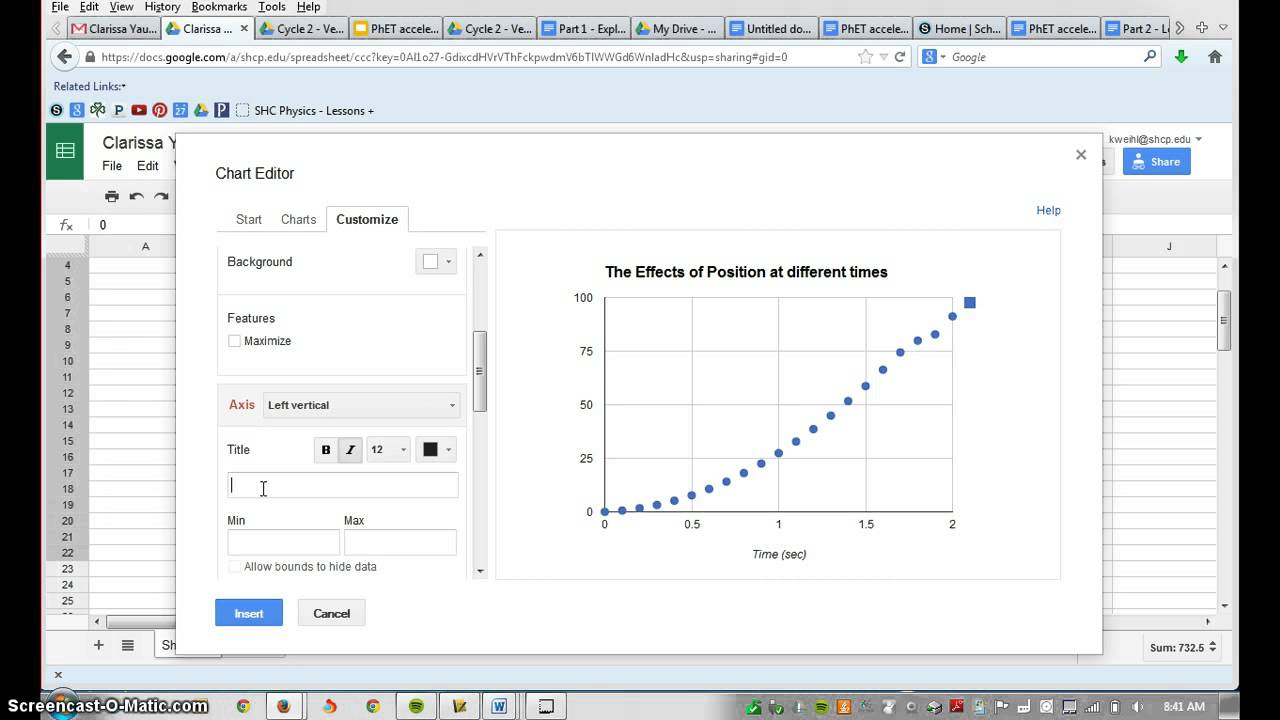Check Allow bounds to hide data

coord(234,566)
